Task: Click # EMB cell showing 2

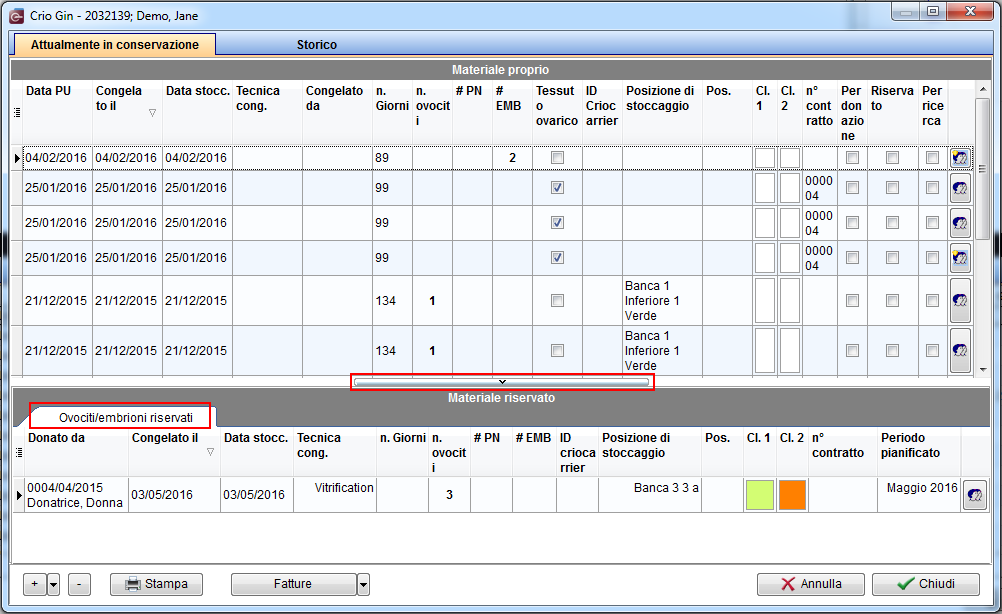Action: point(513,158)
